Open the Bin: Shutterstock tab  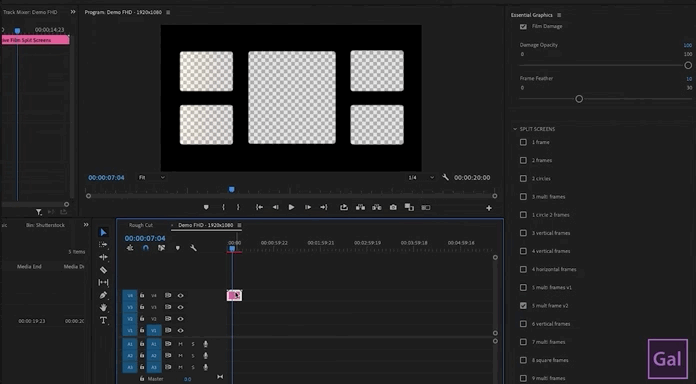45,225
